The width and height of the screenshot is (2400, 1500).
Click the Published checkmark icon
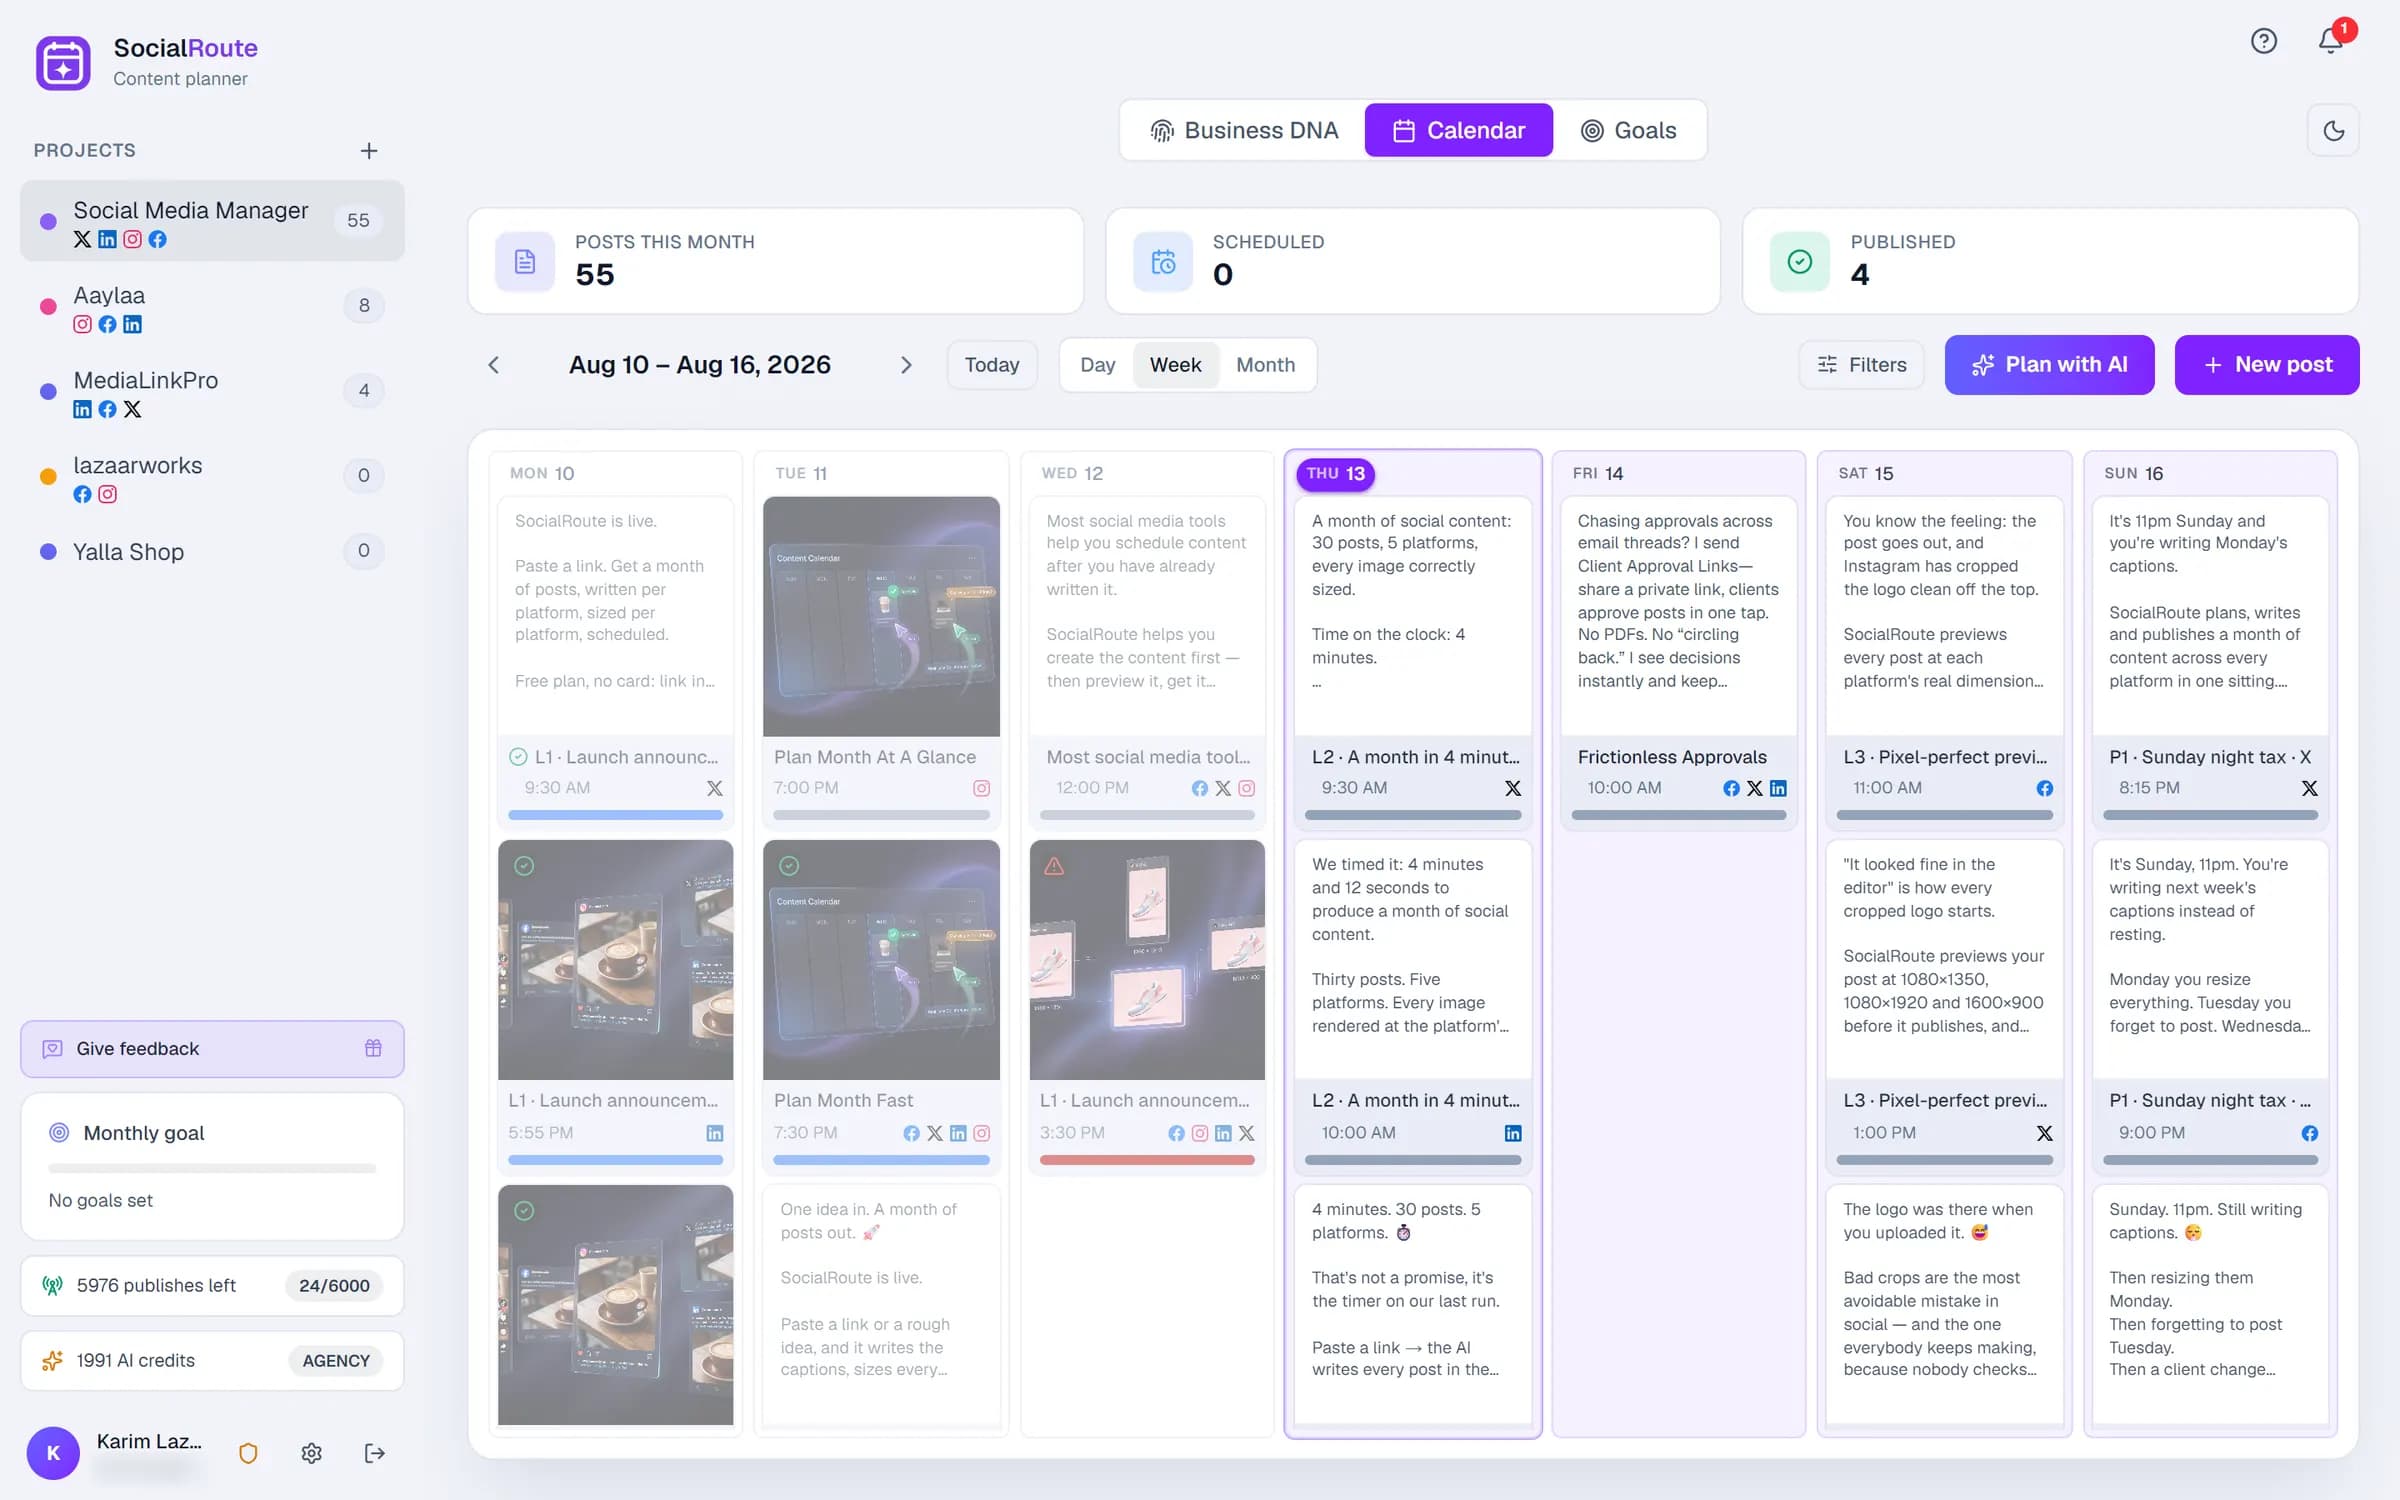pos(1800,262)
